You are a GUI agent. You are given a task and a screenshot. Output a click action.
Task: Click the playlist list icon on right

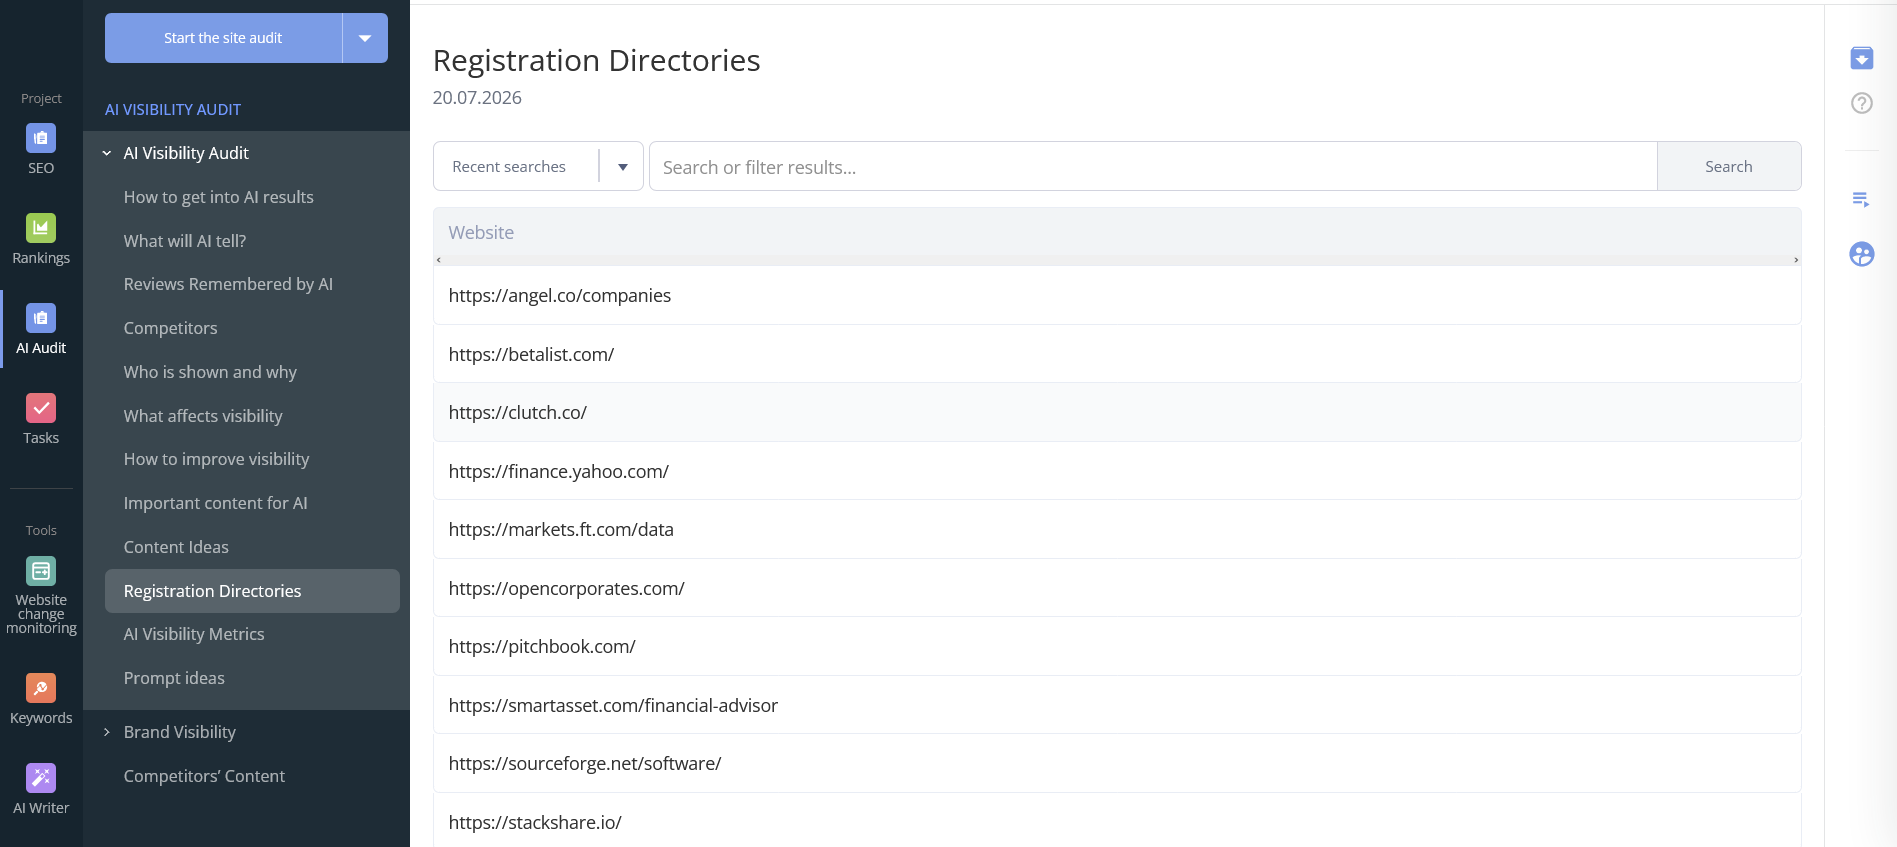[1861, 200]
